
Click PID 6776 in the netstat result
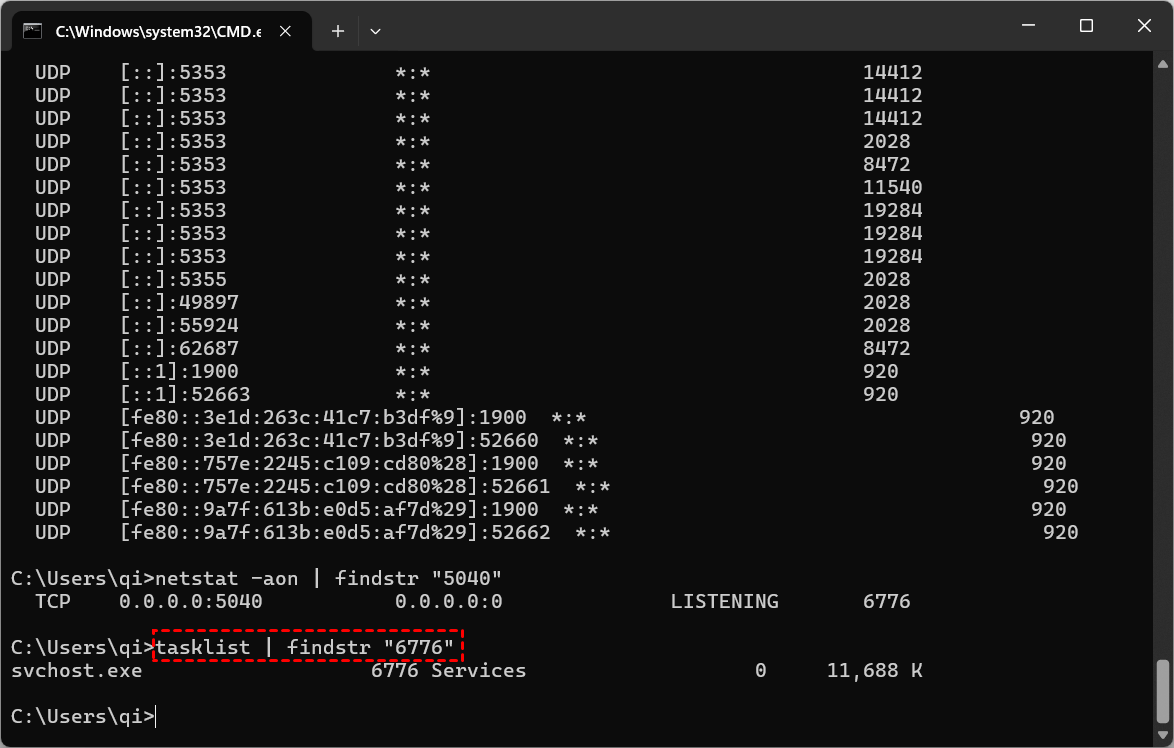click(886, 602)
